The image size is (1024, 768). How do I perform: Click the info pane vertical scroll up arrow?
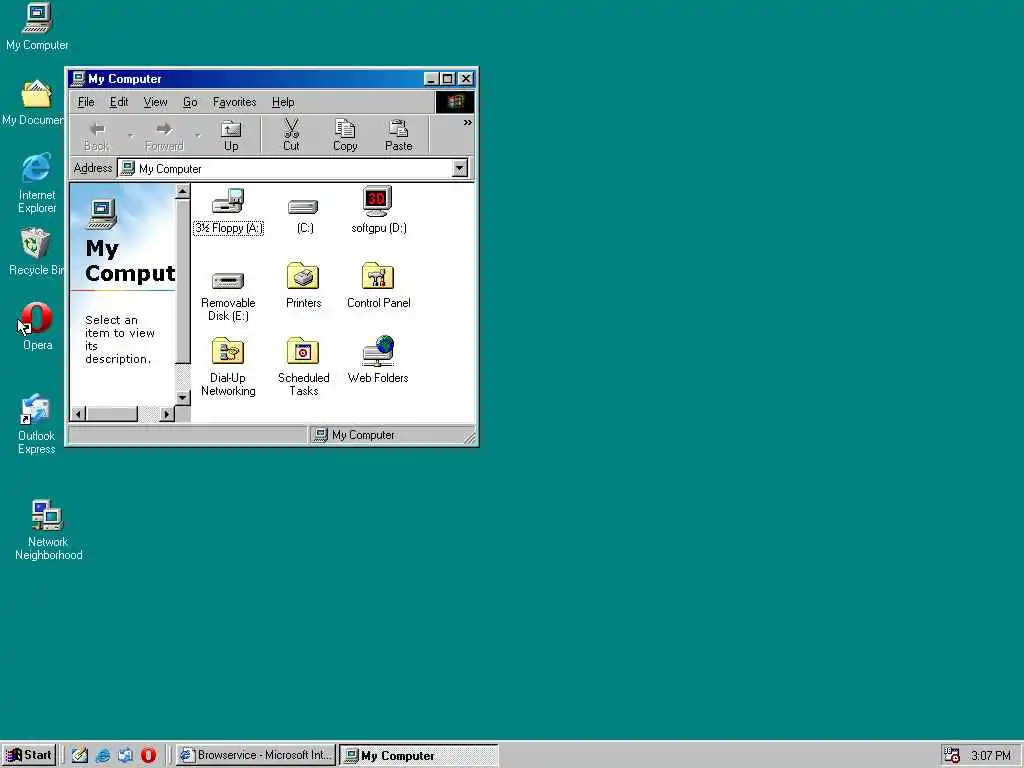[183, 191]
